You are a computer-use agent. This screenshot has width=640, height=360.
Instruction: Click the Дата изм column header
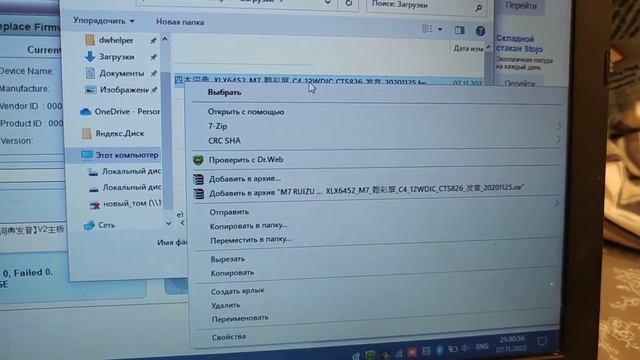(468, 49)
